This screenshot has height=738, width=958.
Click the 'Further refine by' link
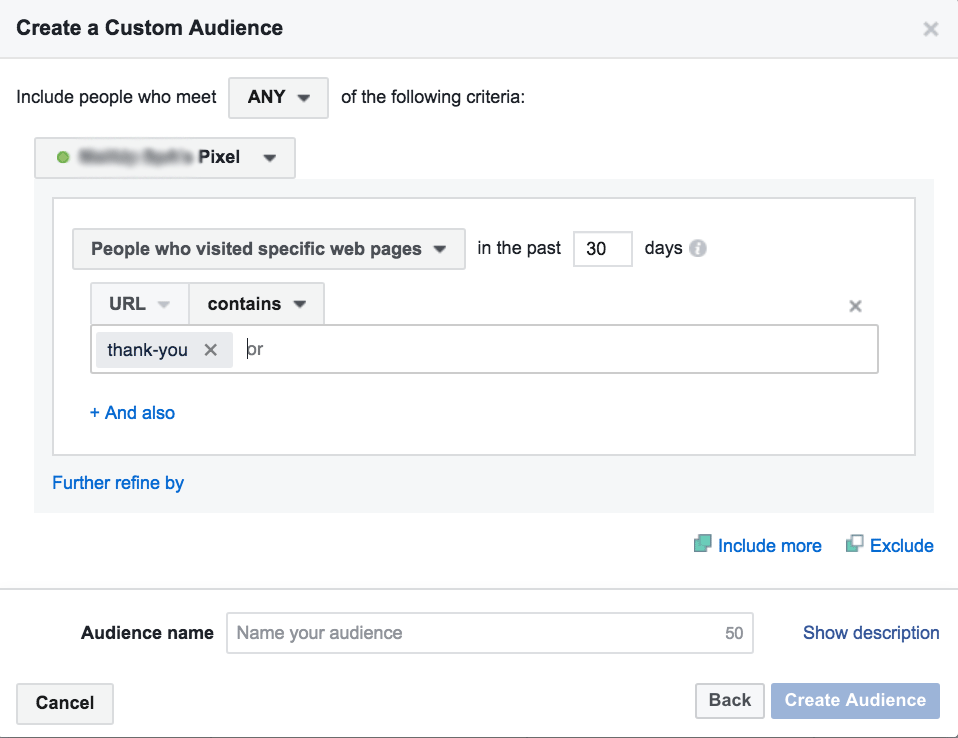tap(118, 483)
